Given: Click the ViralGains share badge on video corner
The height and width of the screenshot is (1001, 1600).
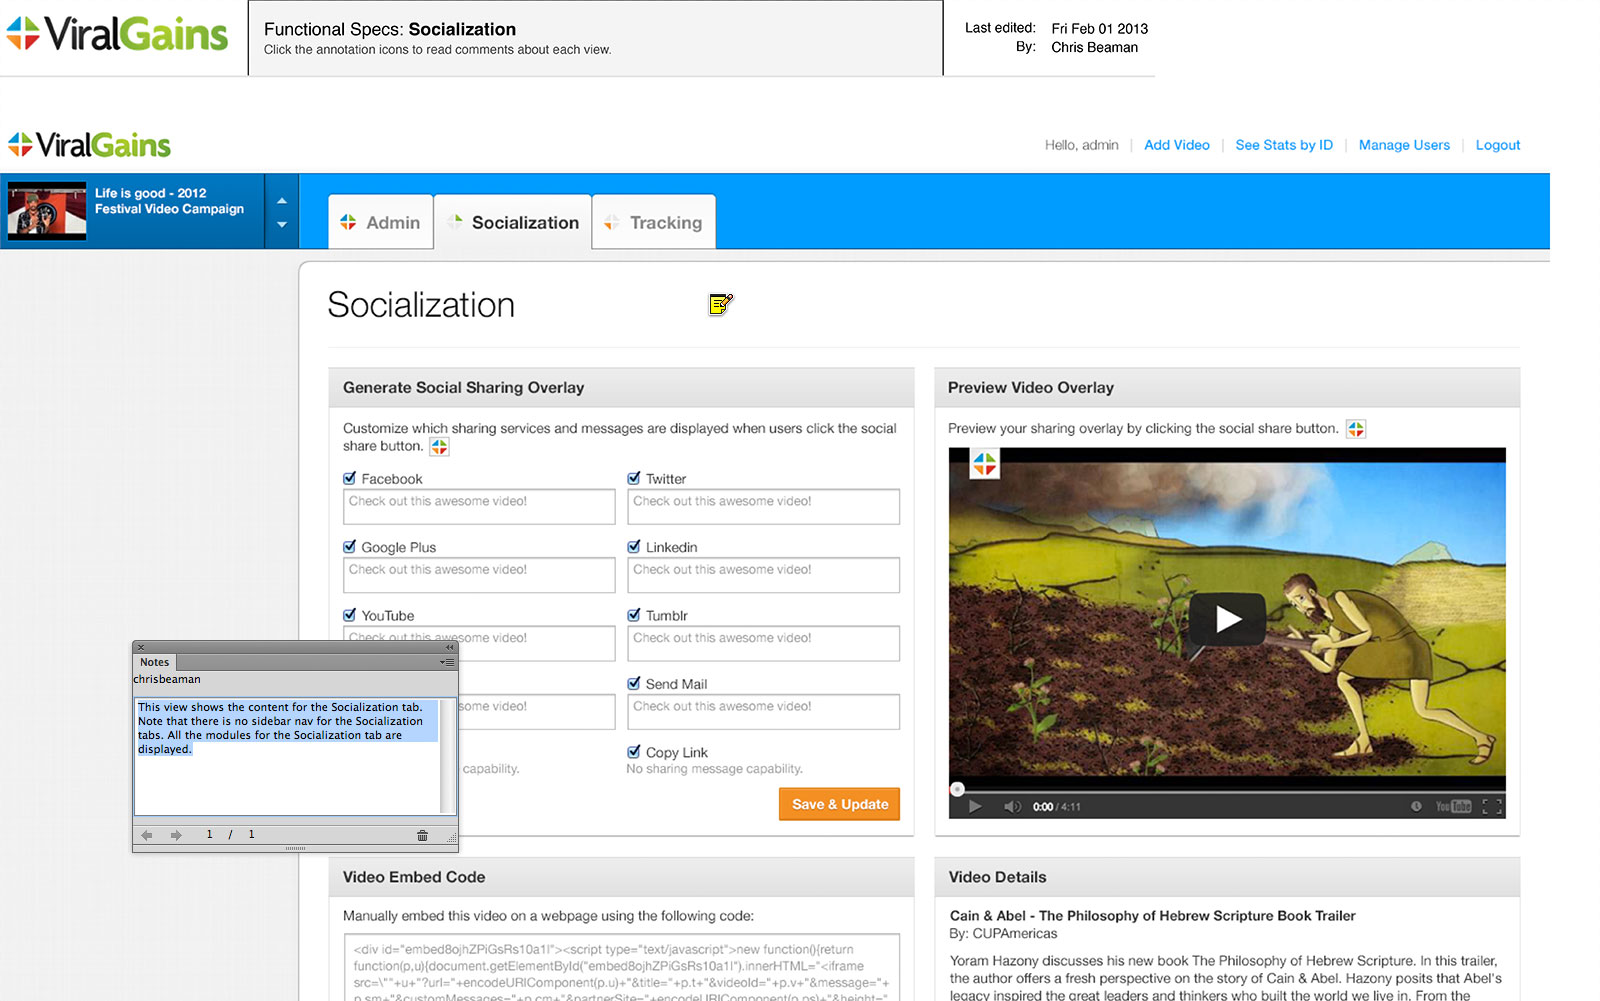Looking at the screenshot, I should coord(985,464).
